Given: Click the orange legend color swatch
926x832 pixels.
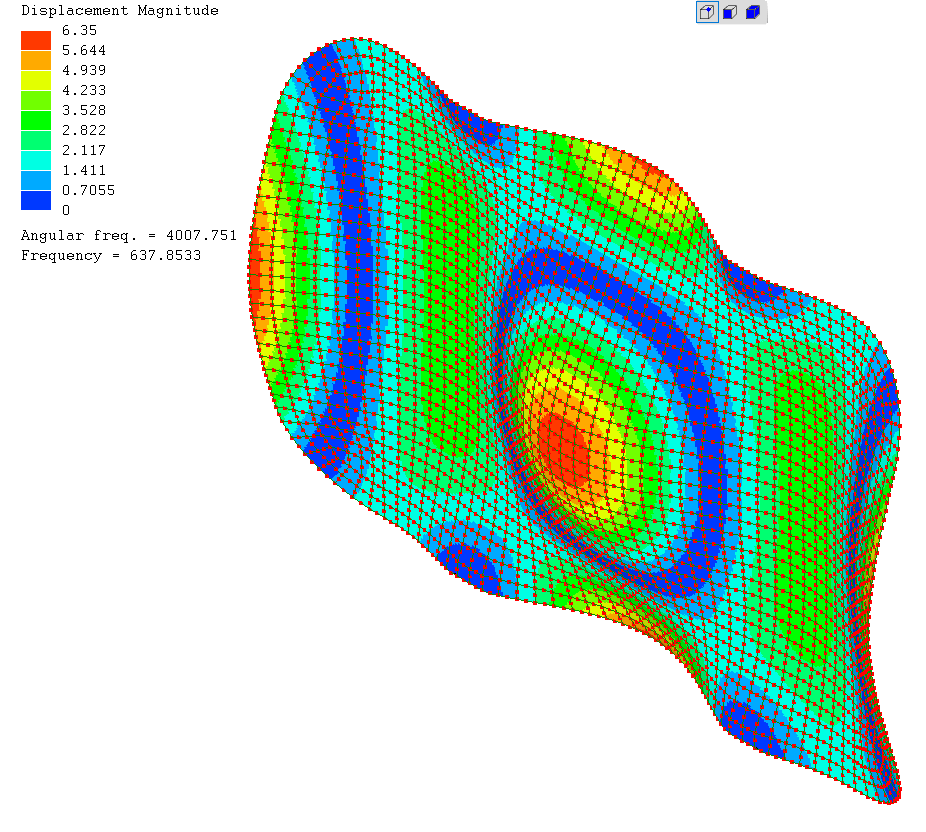Looking at the screenshot, I should pyautogui.click(x=36, y=61).
